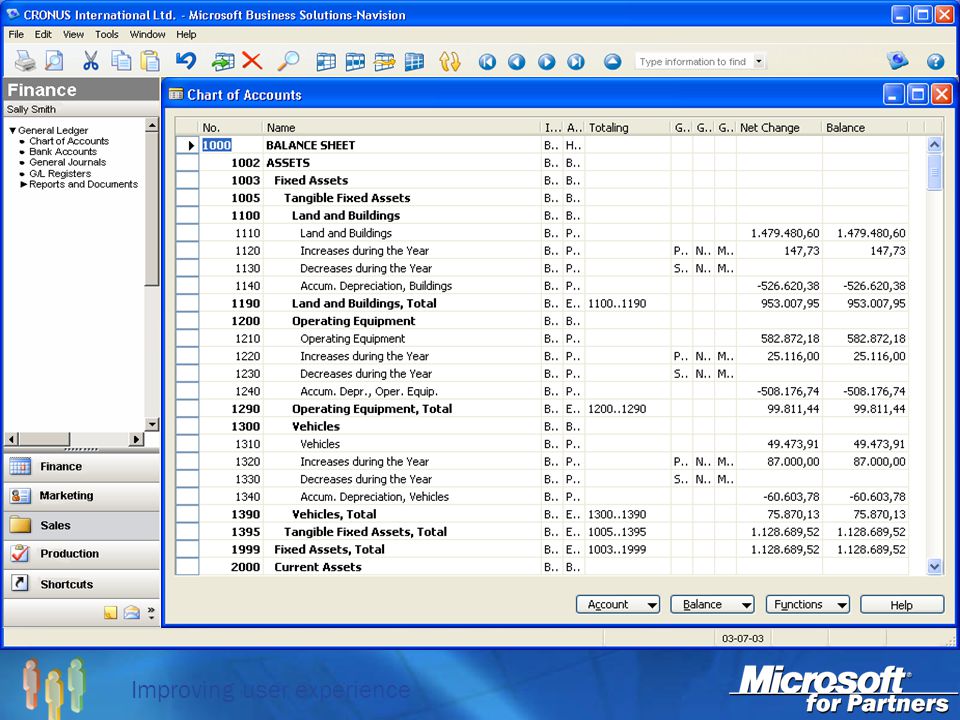This screenshot has width=960, height=720.
Task: Click the Table Filter icon
Action: 355,62
